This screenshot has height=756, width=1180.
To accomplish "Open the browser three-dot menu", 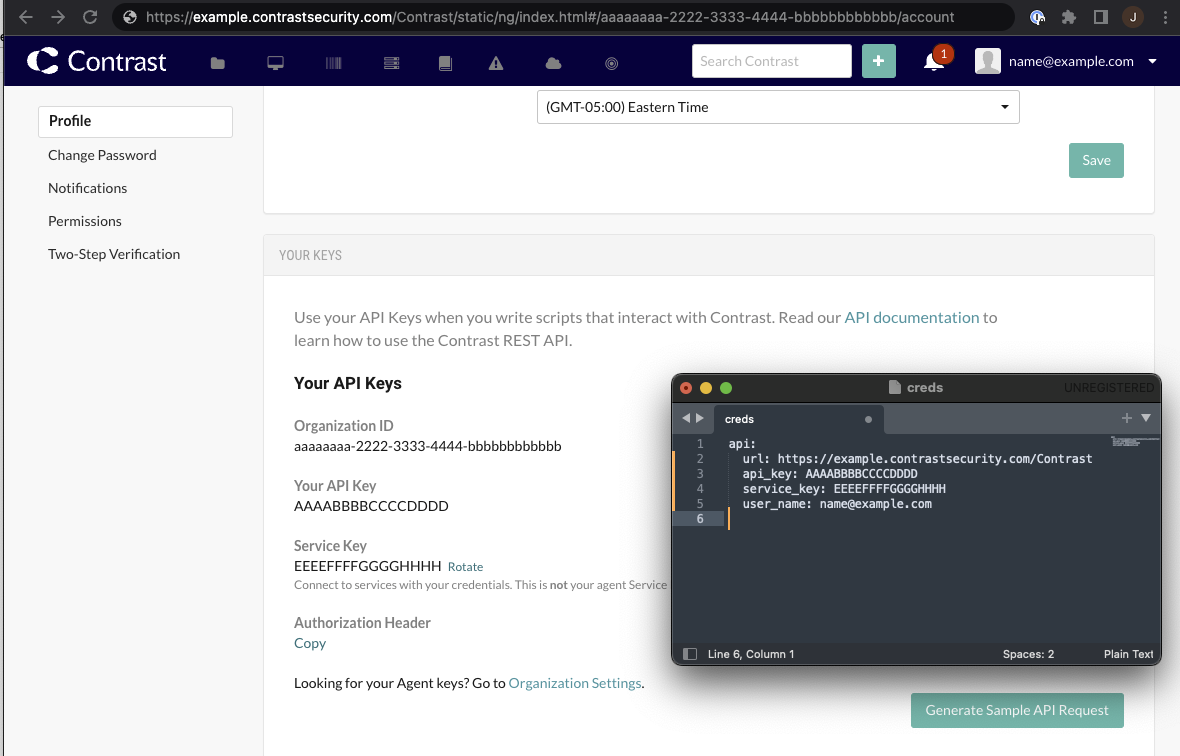I will click(1165, 17).
